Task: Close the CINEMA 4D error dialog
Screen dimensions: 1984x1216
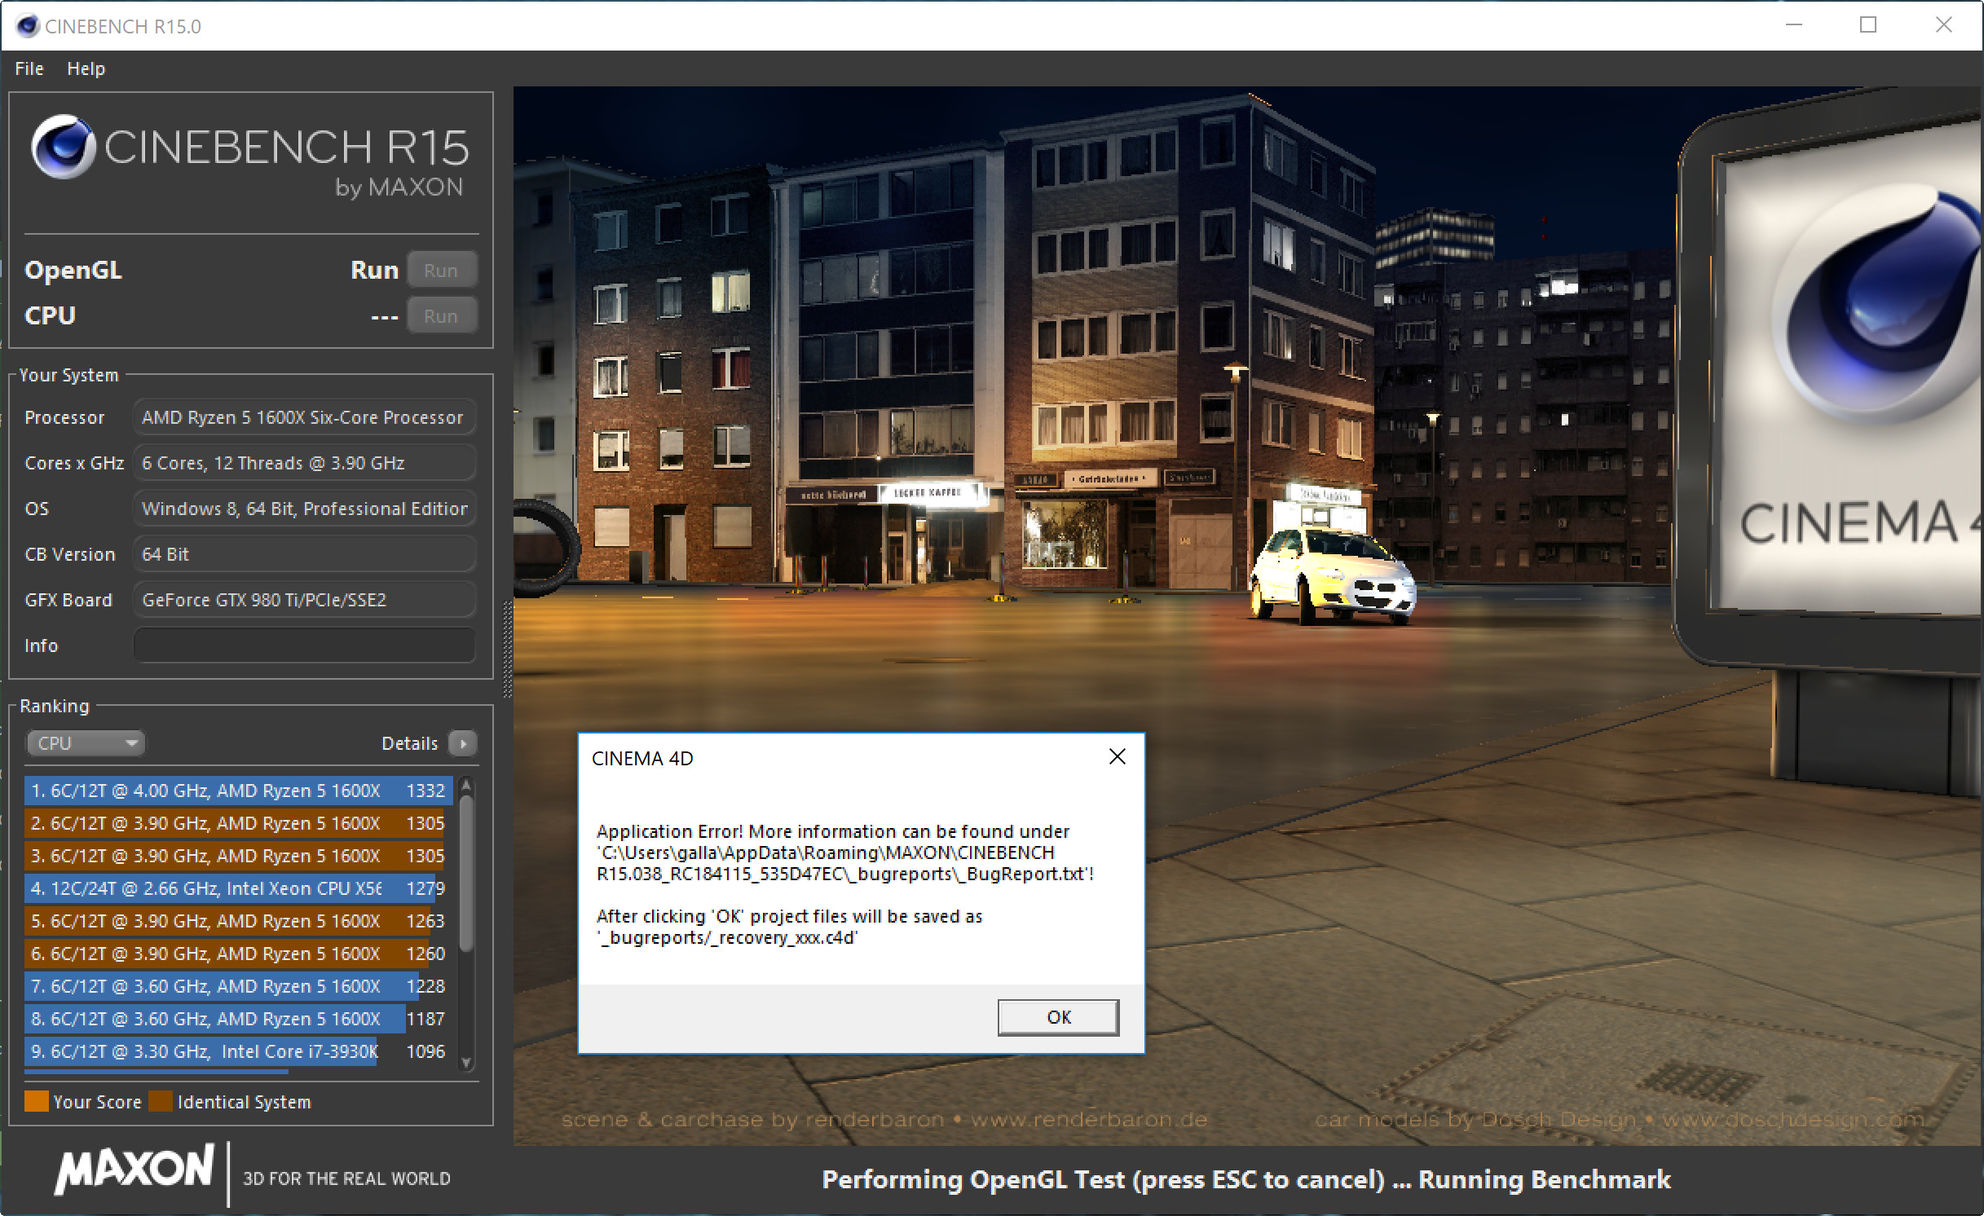Action: 1117,757
